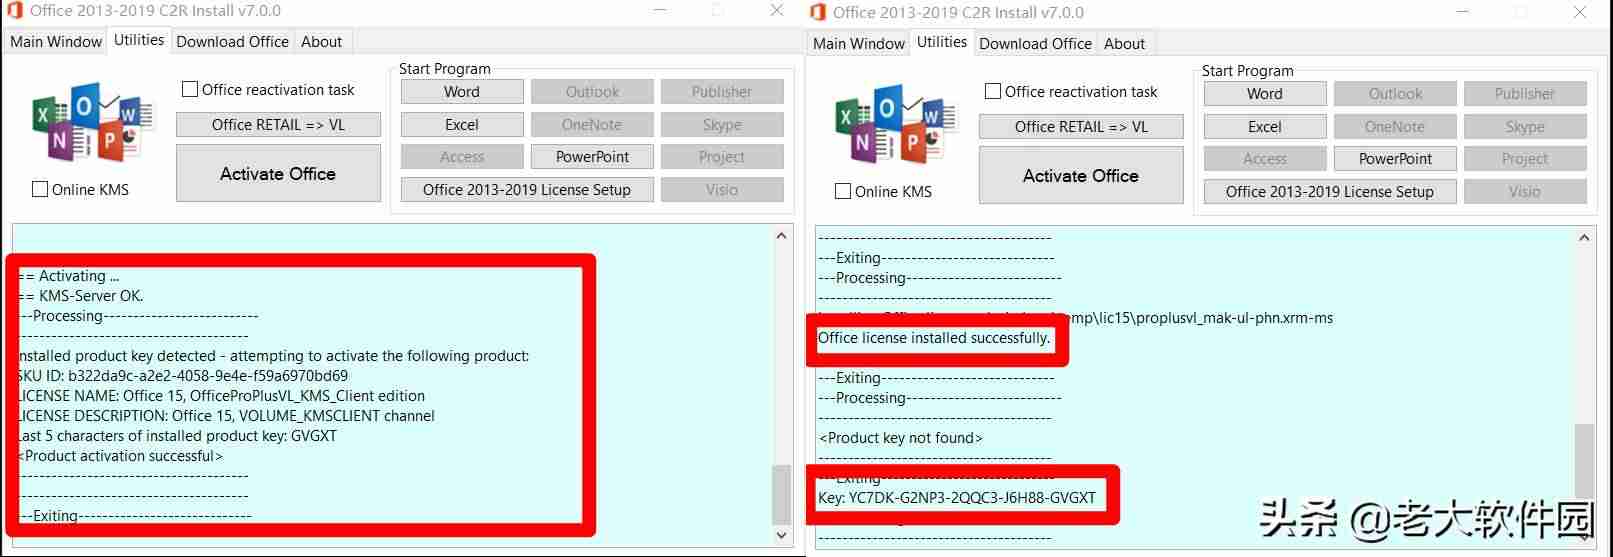The height and width of the screenshot is (557, 1613).
Task: Click Activate Office button in left window
Action: (278, 173)
